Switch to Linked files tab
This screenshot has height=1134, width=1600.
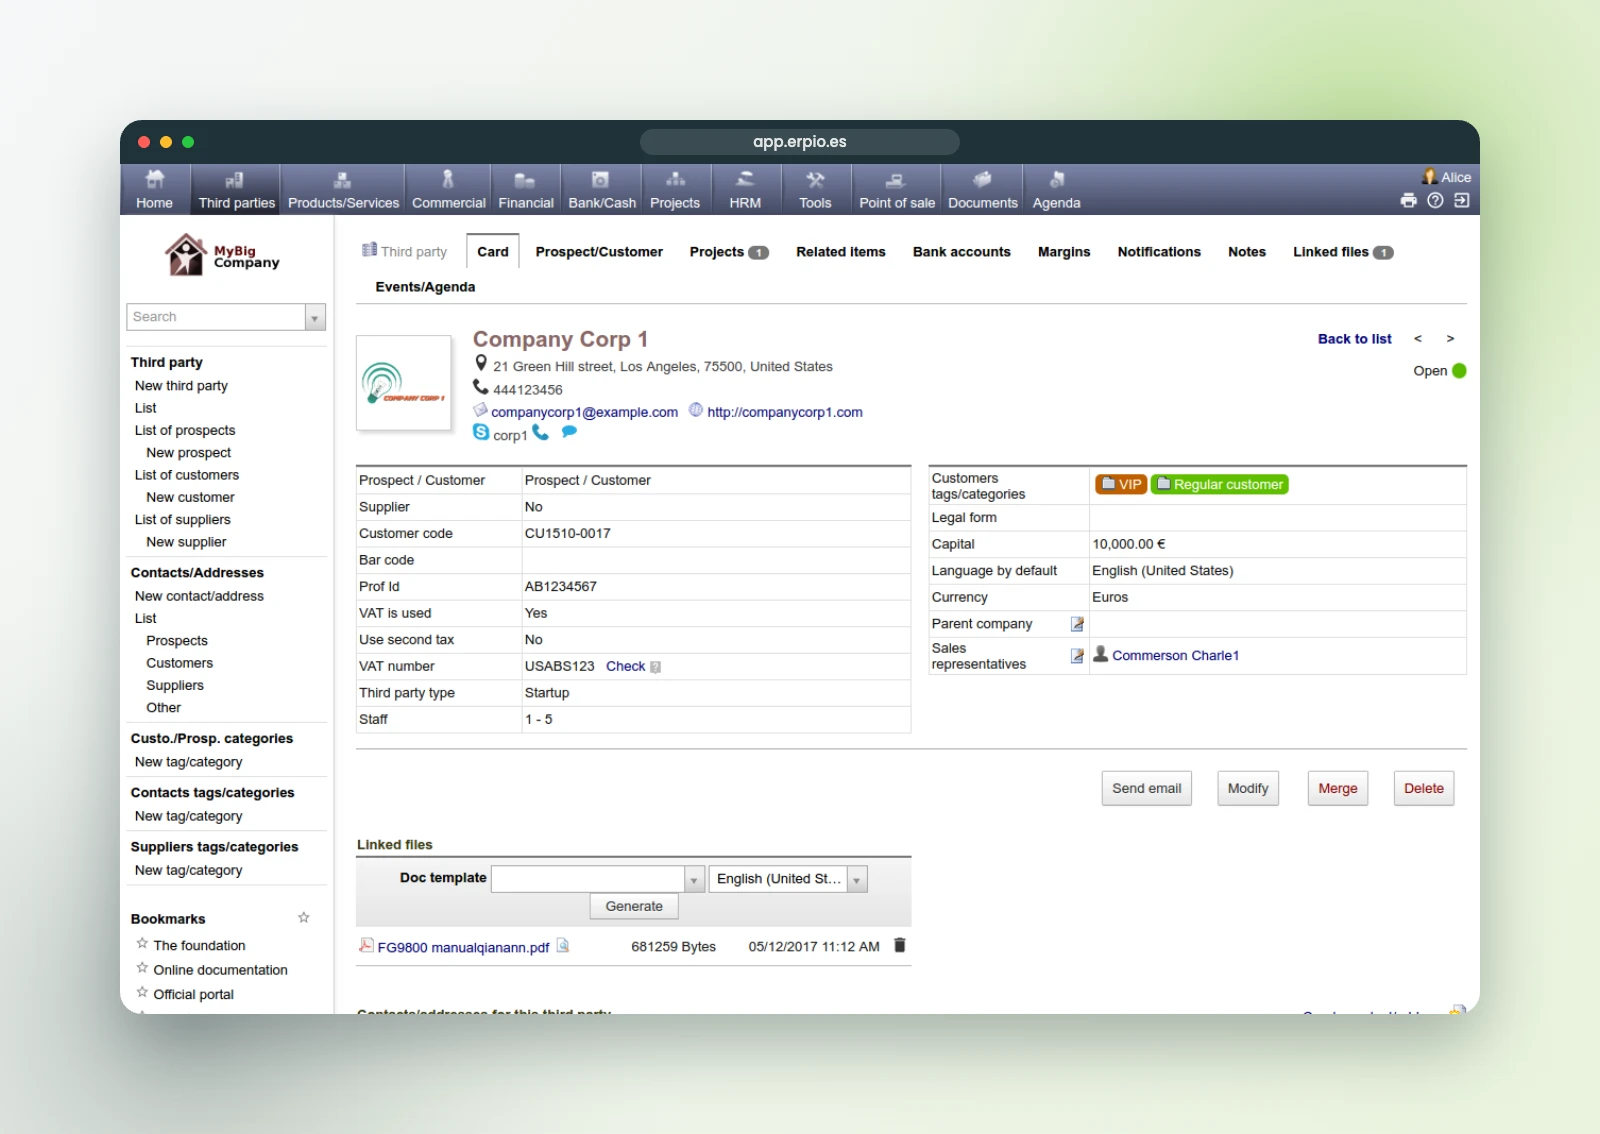coord(1342,252)
